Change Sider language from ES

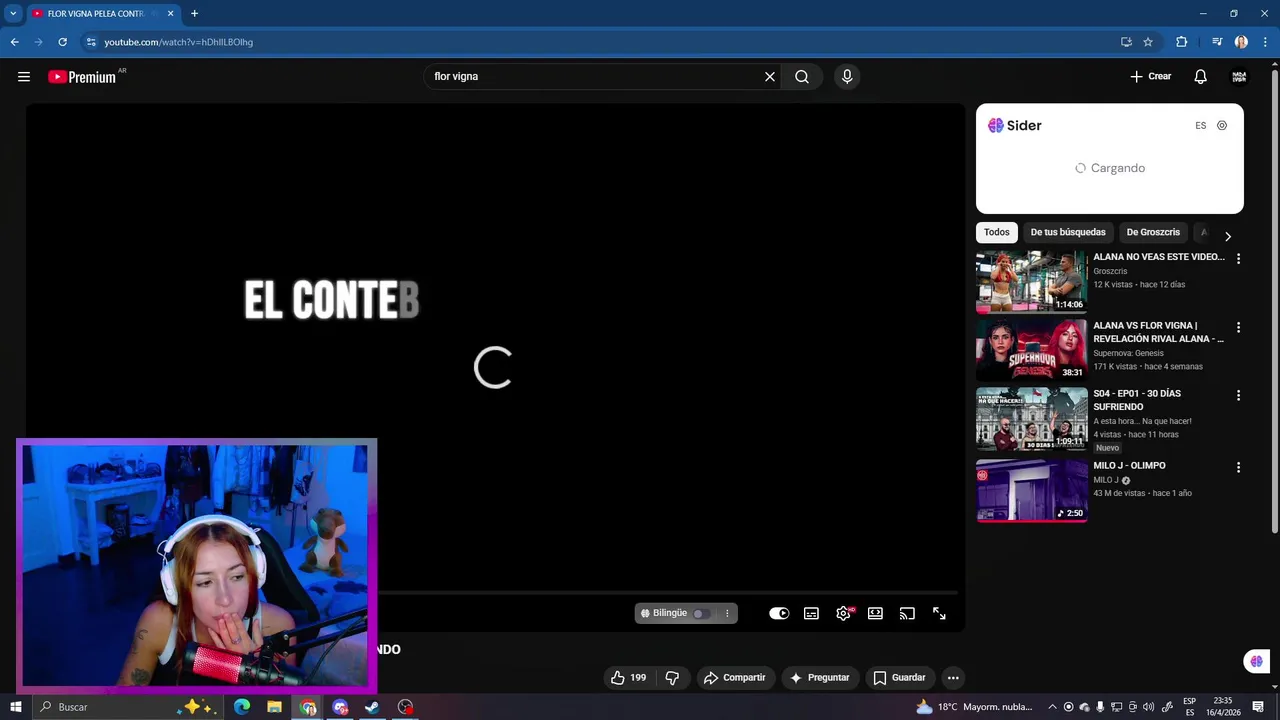tap(1201, 126)
